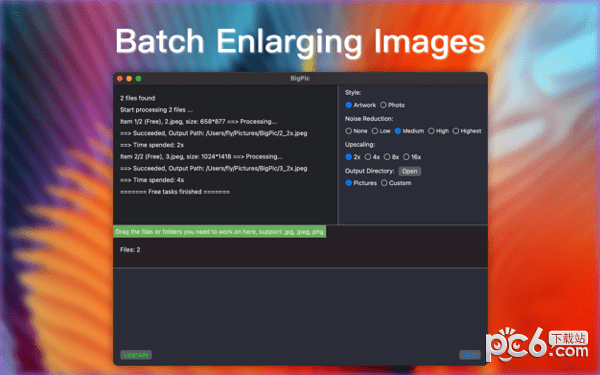Image resolution: width=600 pixels, height=375 pixels.
Task: Click the green drag files banner
Action: click(220, 232)
